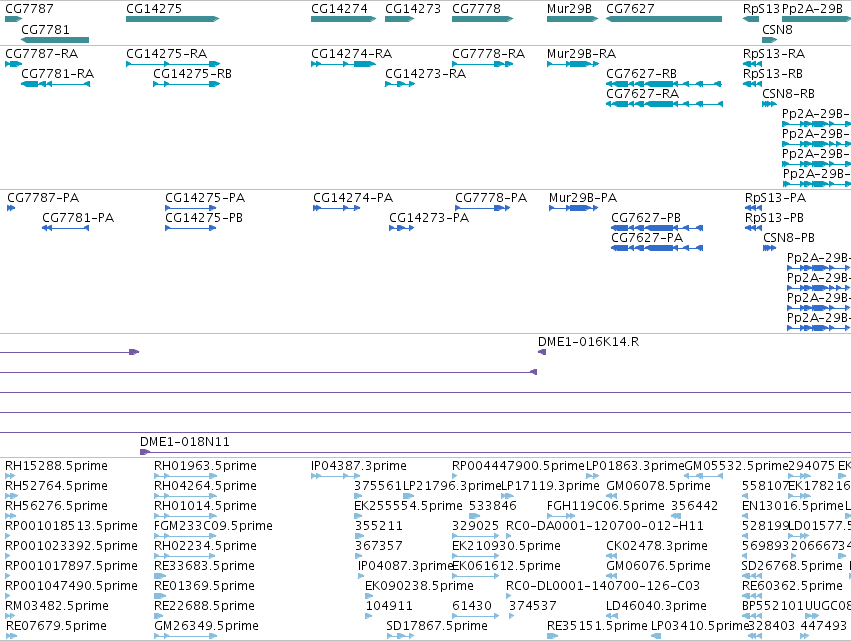Click the CG7778-PA protein
This screenshot has height=641, width=851.
[482, 208]
